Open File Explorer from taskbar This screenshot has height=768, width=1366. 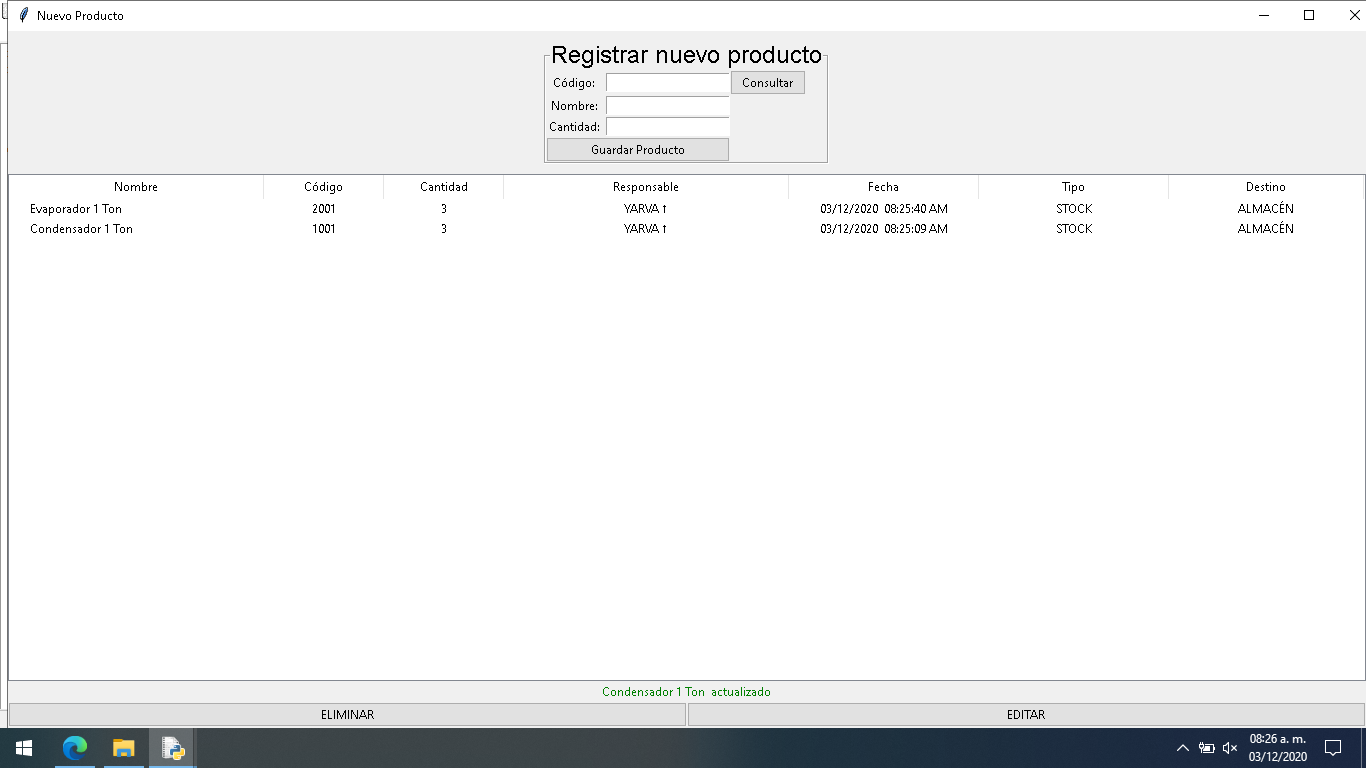[123, 748]
